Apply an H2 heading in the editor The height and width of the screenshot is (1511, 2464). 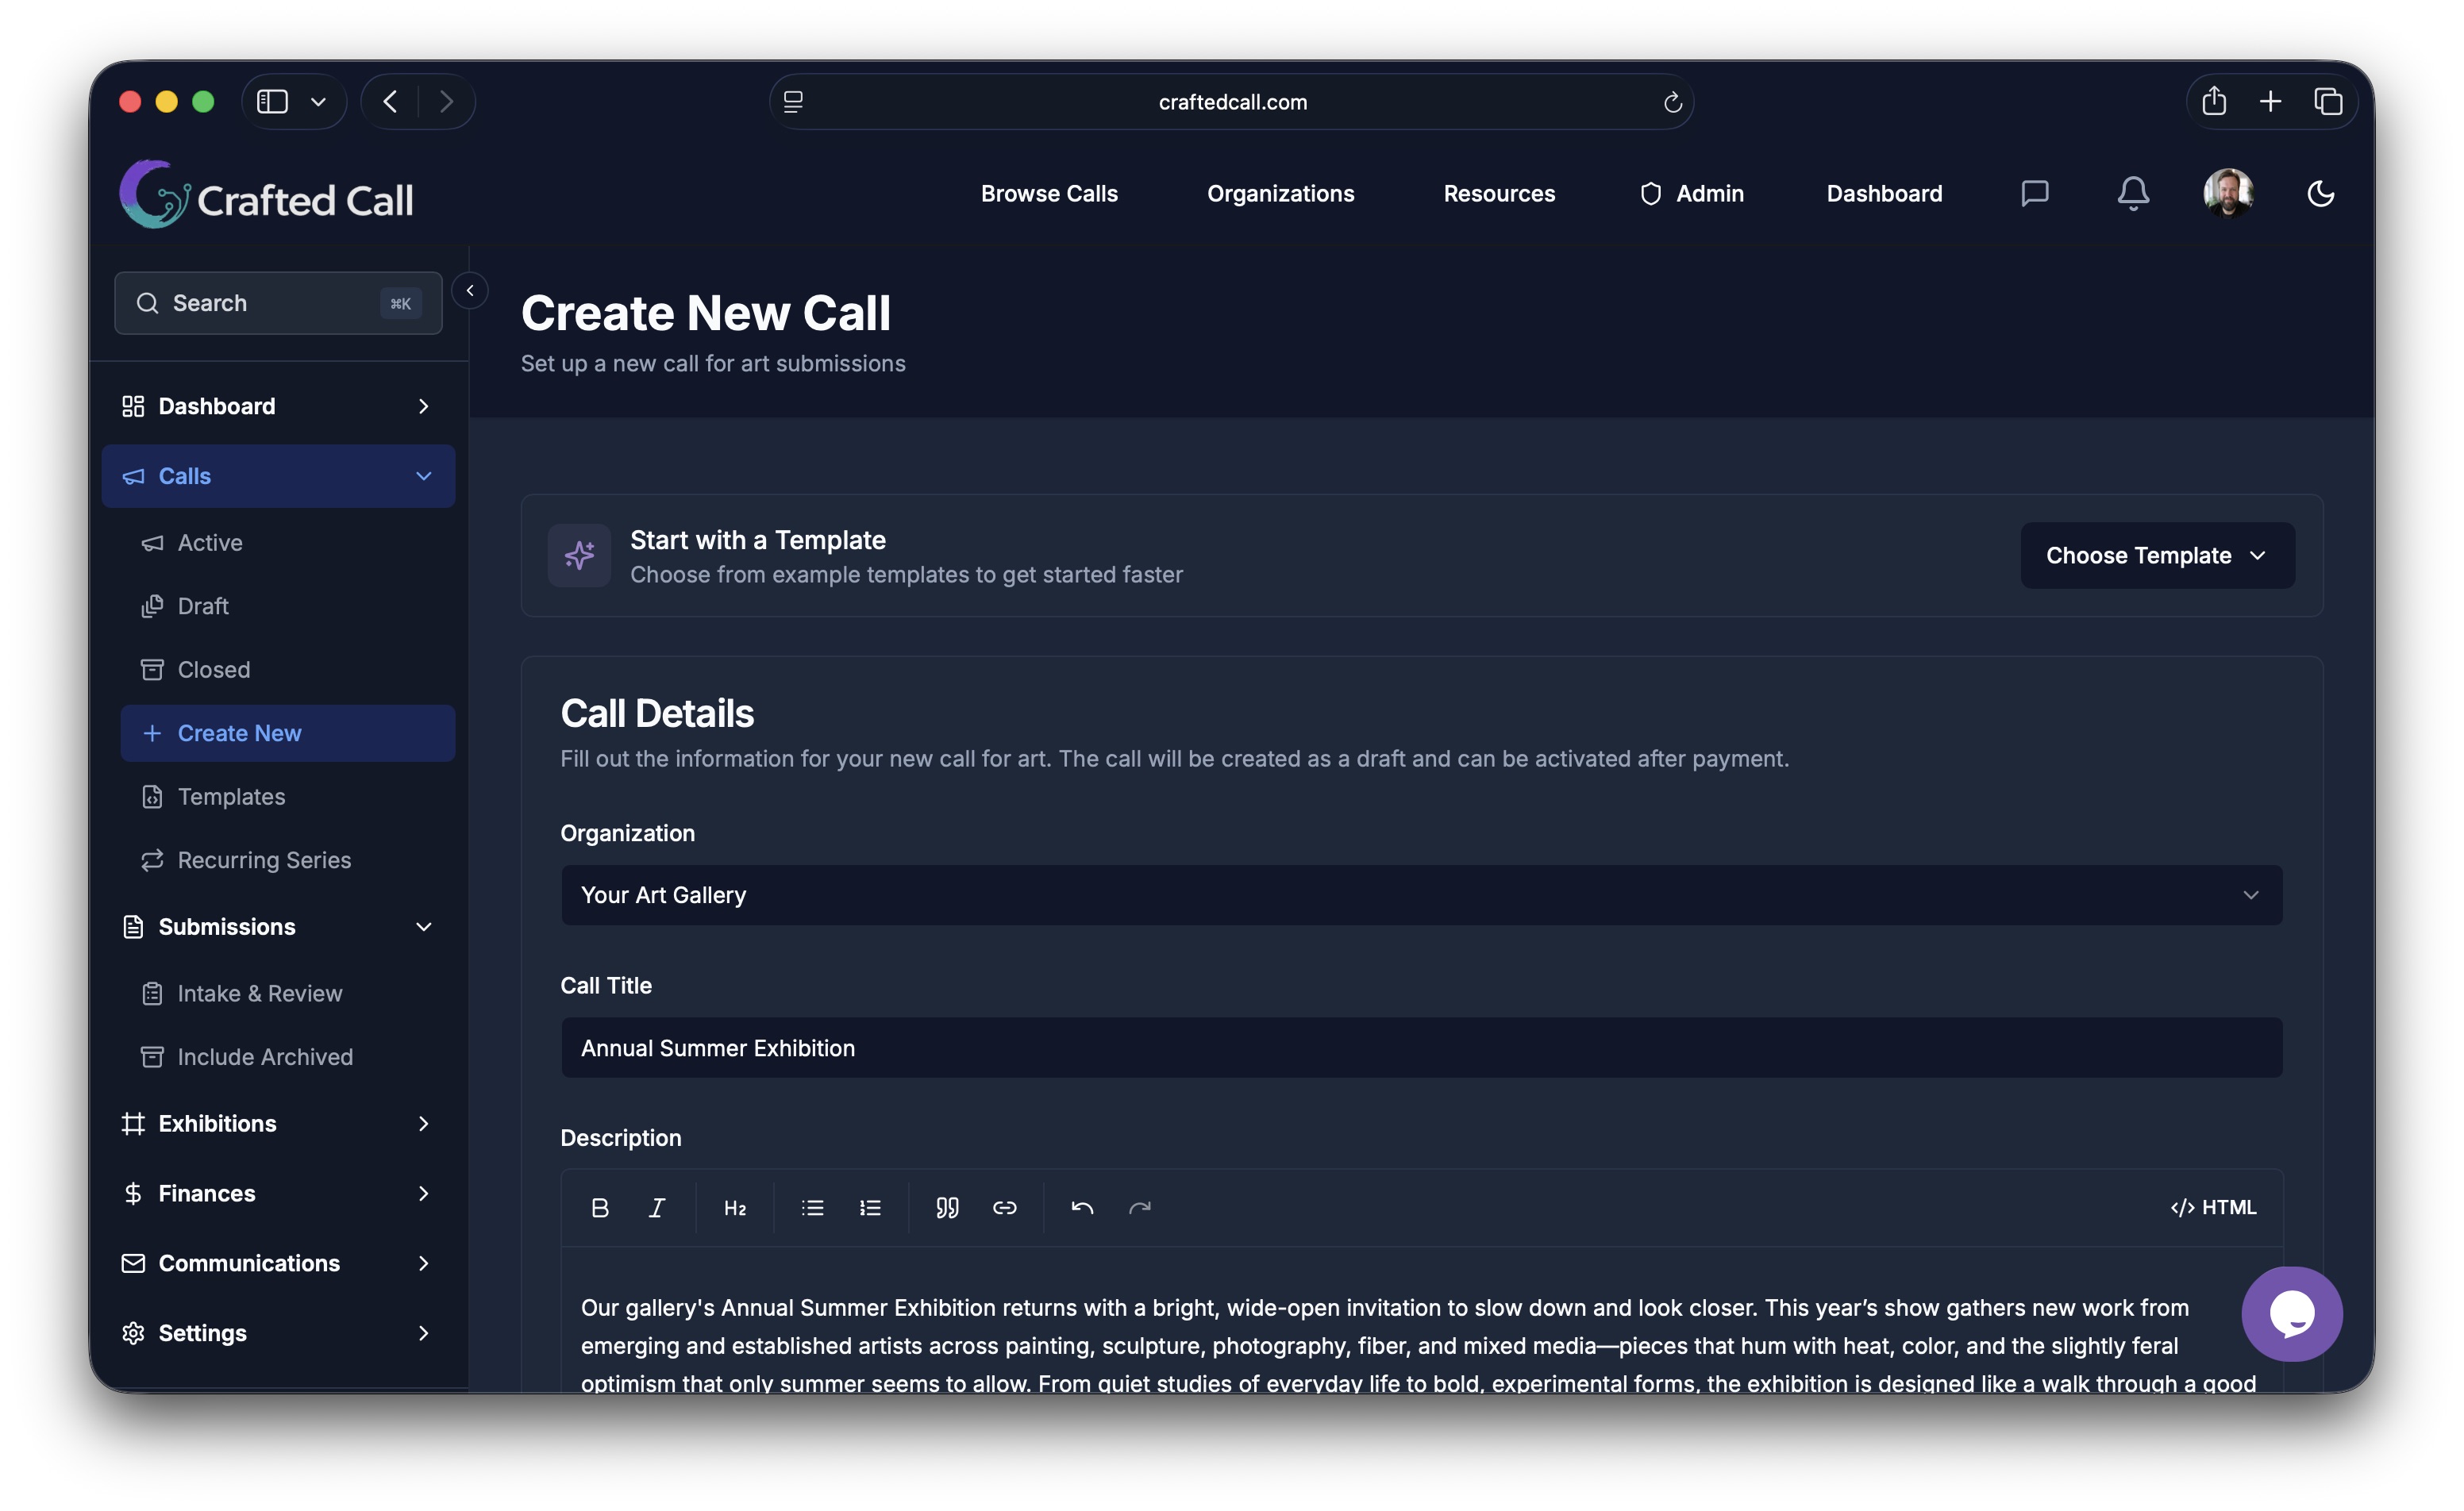point(734,1207)
